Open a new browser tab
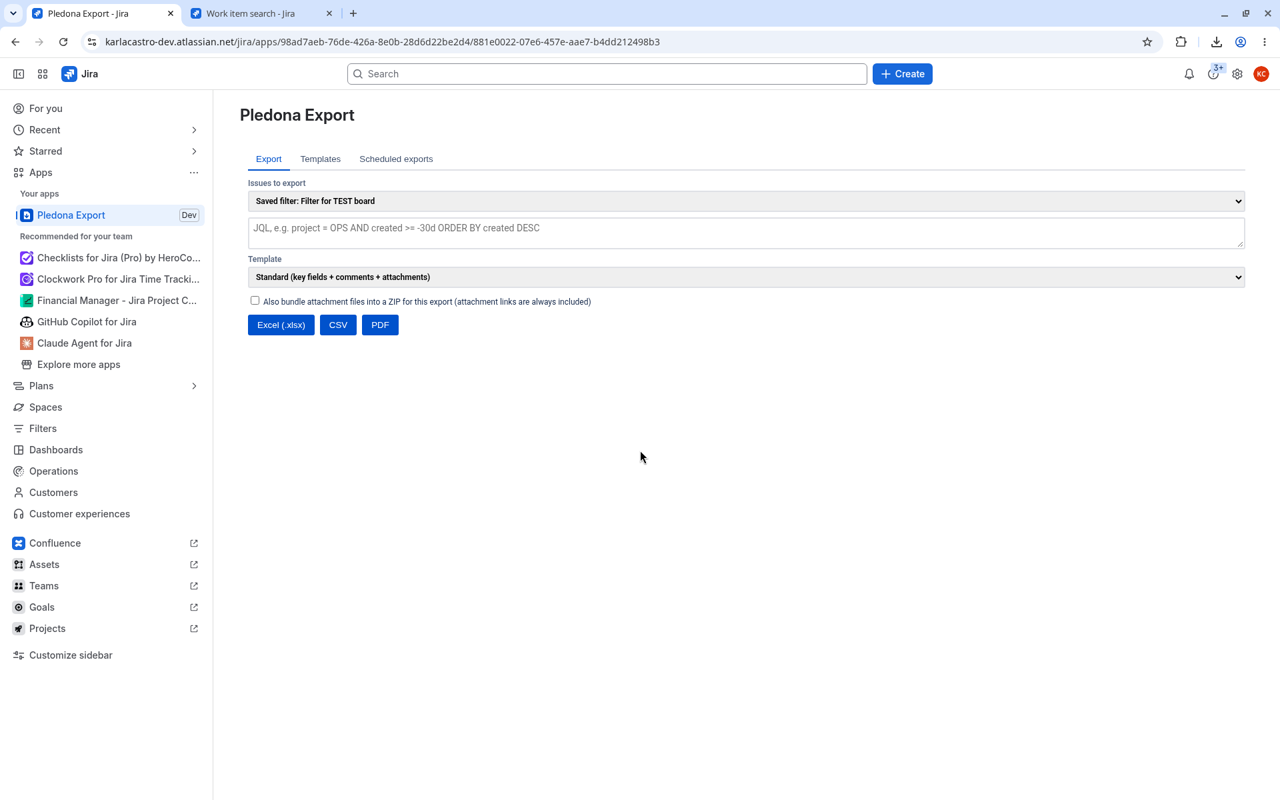The image size is (1280, 800). click(x=353, y=13)
